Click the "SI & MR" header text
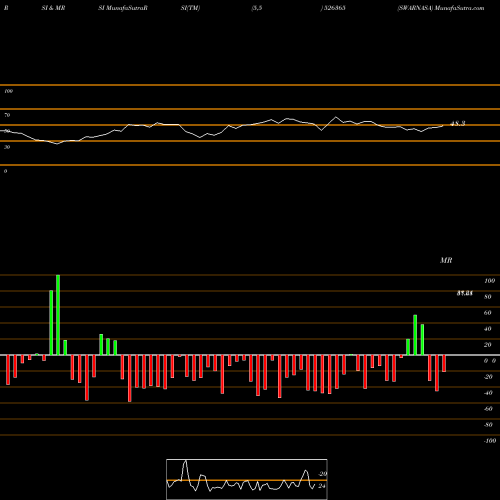 [x=53, y=8]
